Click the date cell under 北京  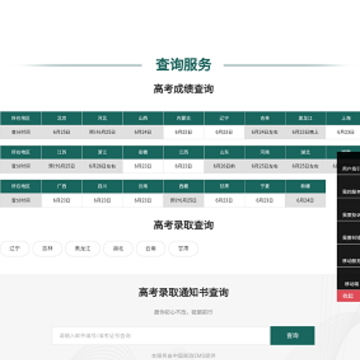(x=62, y=132)
